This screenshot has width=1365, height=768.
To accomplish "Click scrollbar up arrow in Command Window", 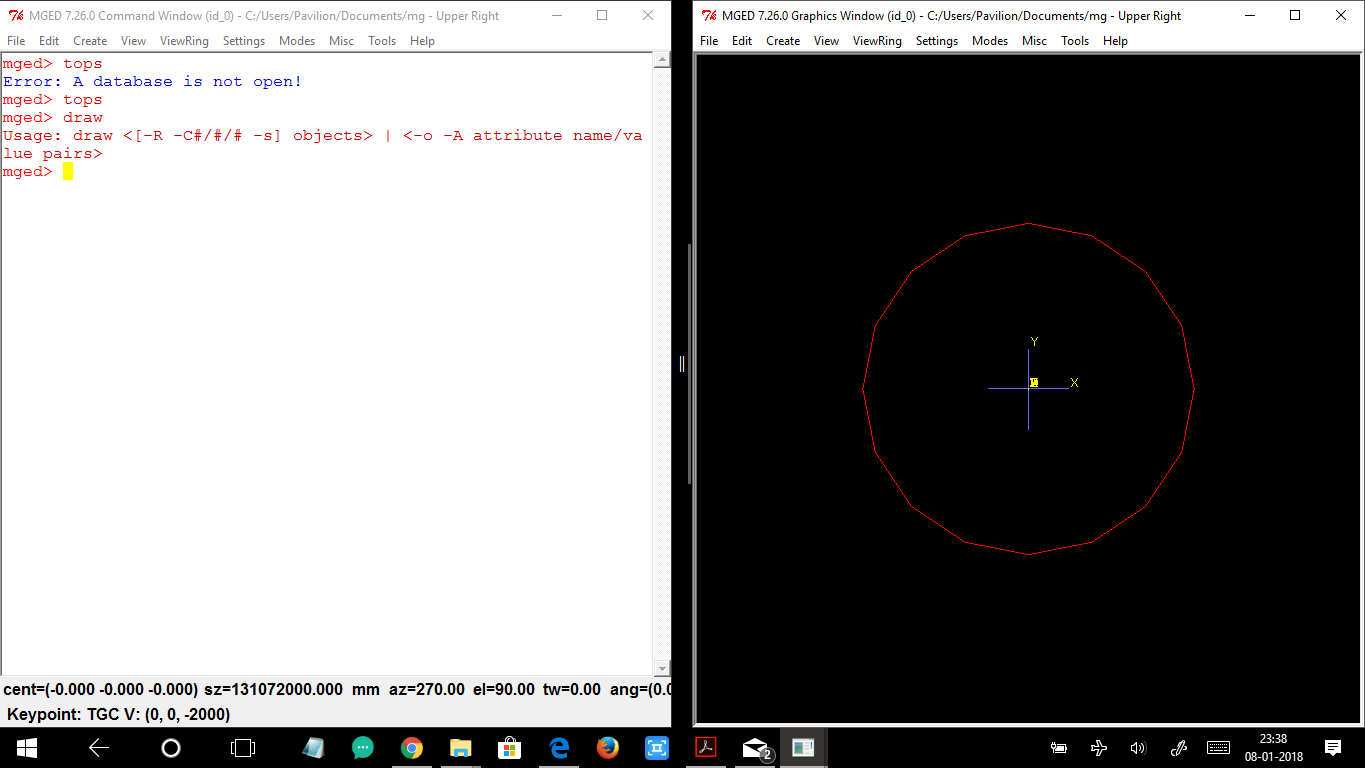I will coord(661,60).
